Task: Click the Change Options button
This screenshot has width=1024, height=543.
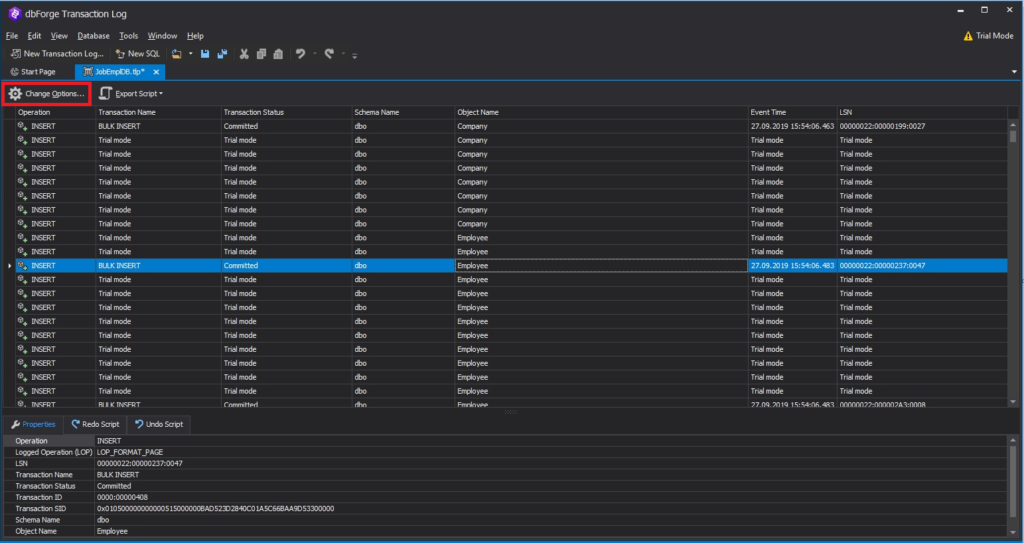Action: (x=46, y=94)
